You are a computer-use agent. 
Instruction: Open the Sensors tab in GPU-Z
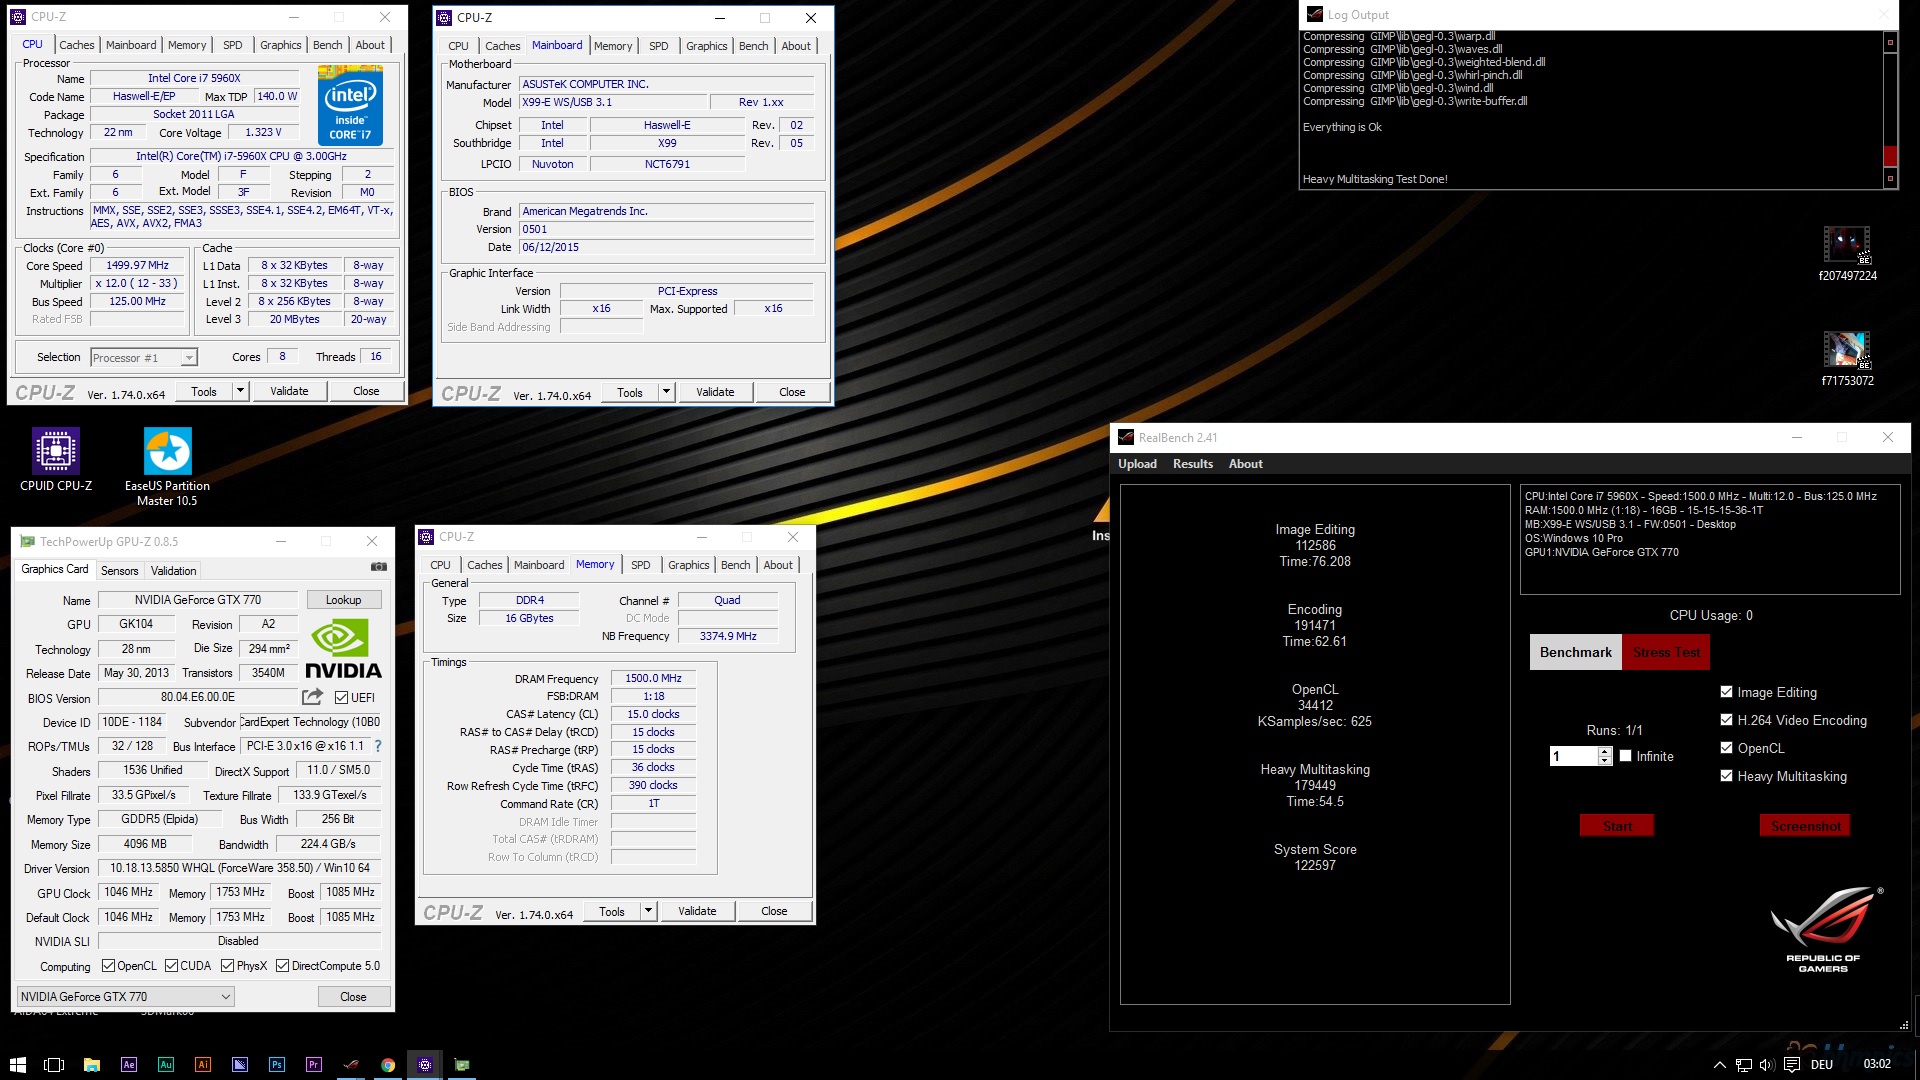click(x=119, y=571)
